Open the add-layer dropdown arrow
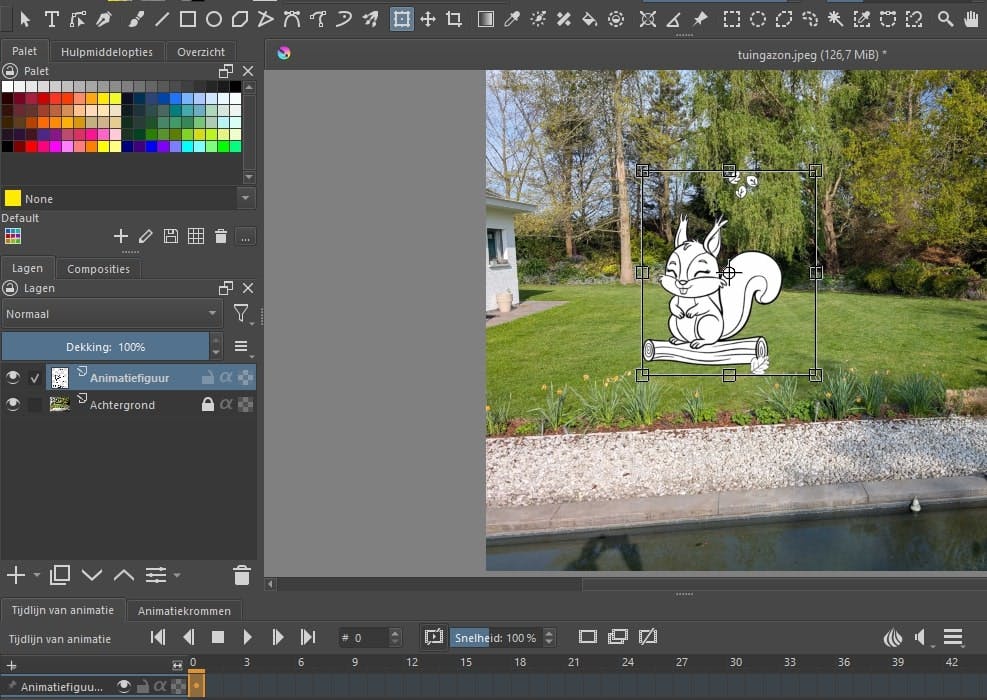 (37, 576)
